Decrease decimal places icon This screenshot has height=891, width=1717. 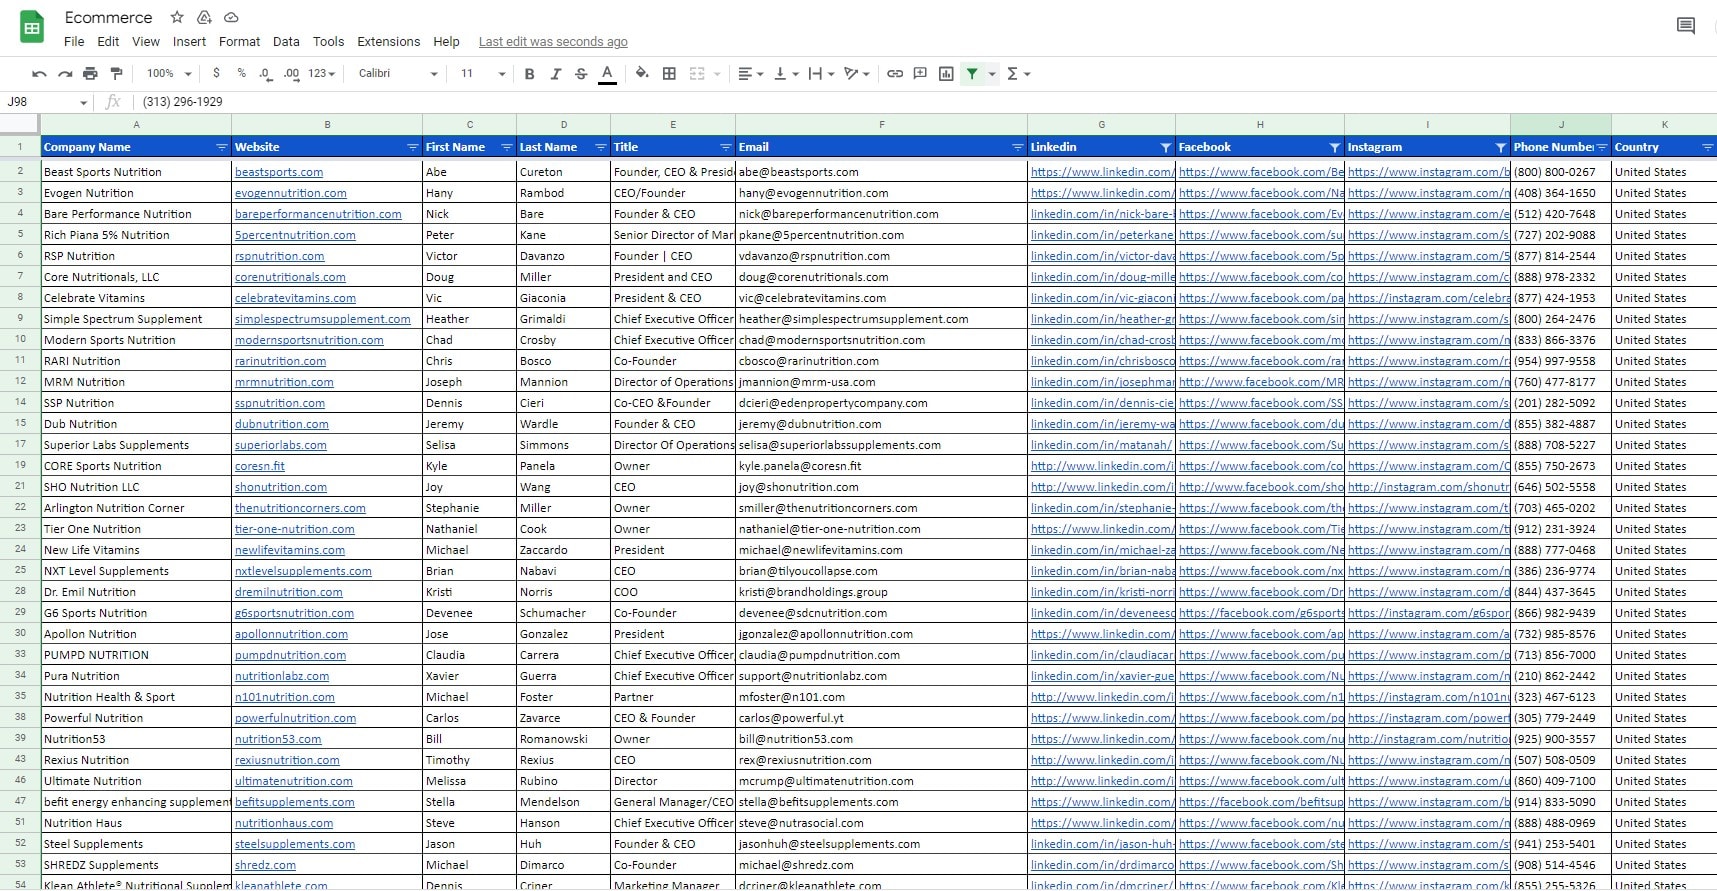click(265, 73)
